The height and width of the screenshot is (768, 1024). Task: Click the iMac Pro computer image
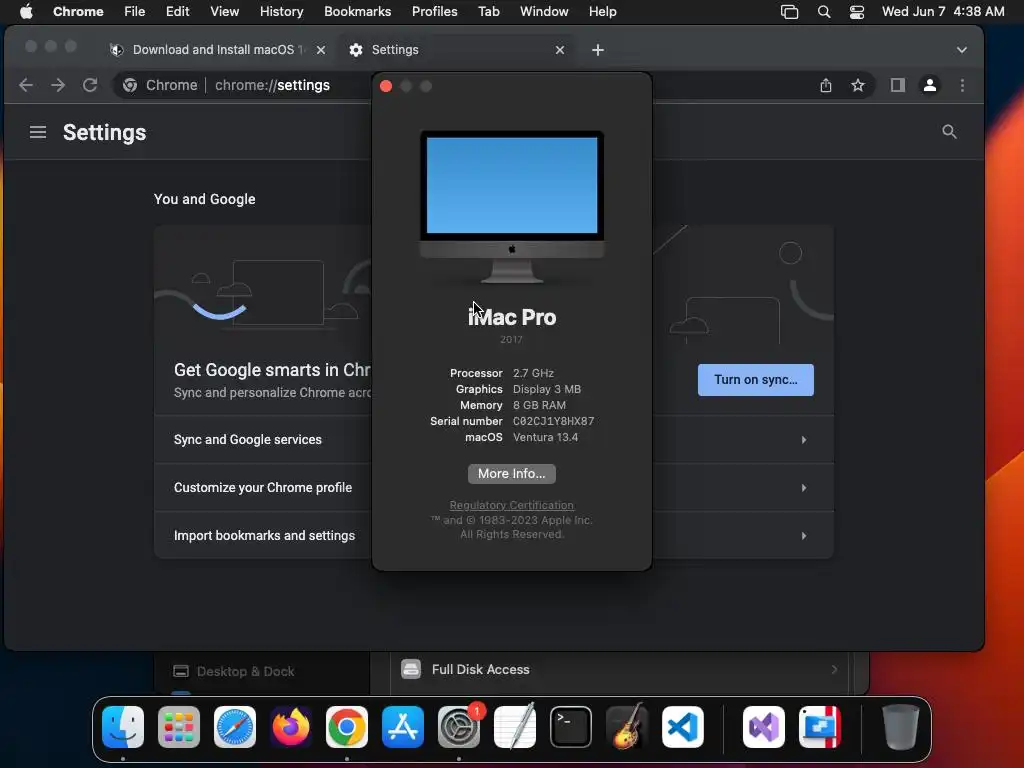[x=511, y=207]
